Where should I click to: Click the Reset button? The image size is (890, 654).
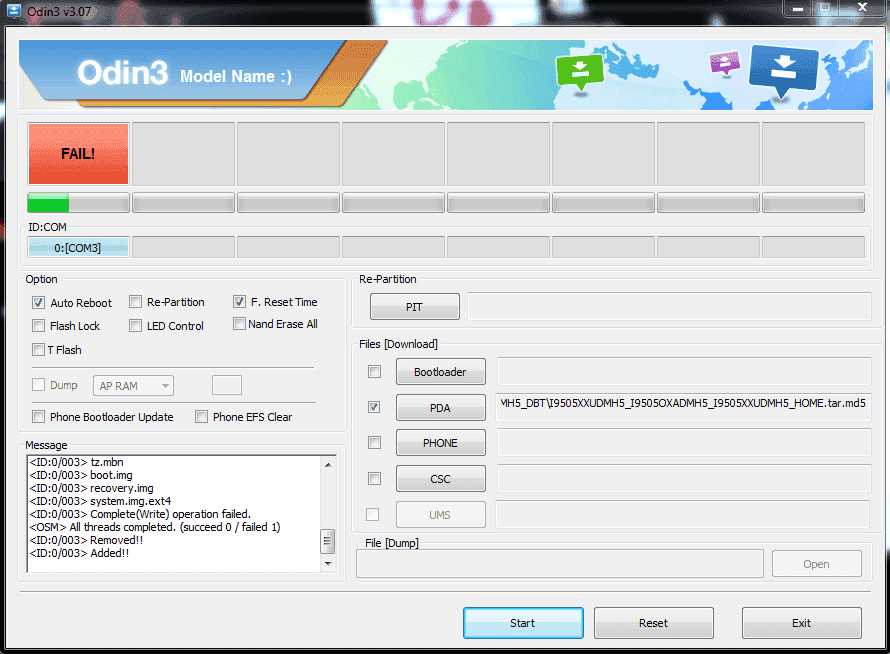pyautogui.click(x=653, y=623)
